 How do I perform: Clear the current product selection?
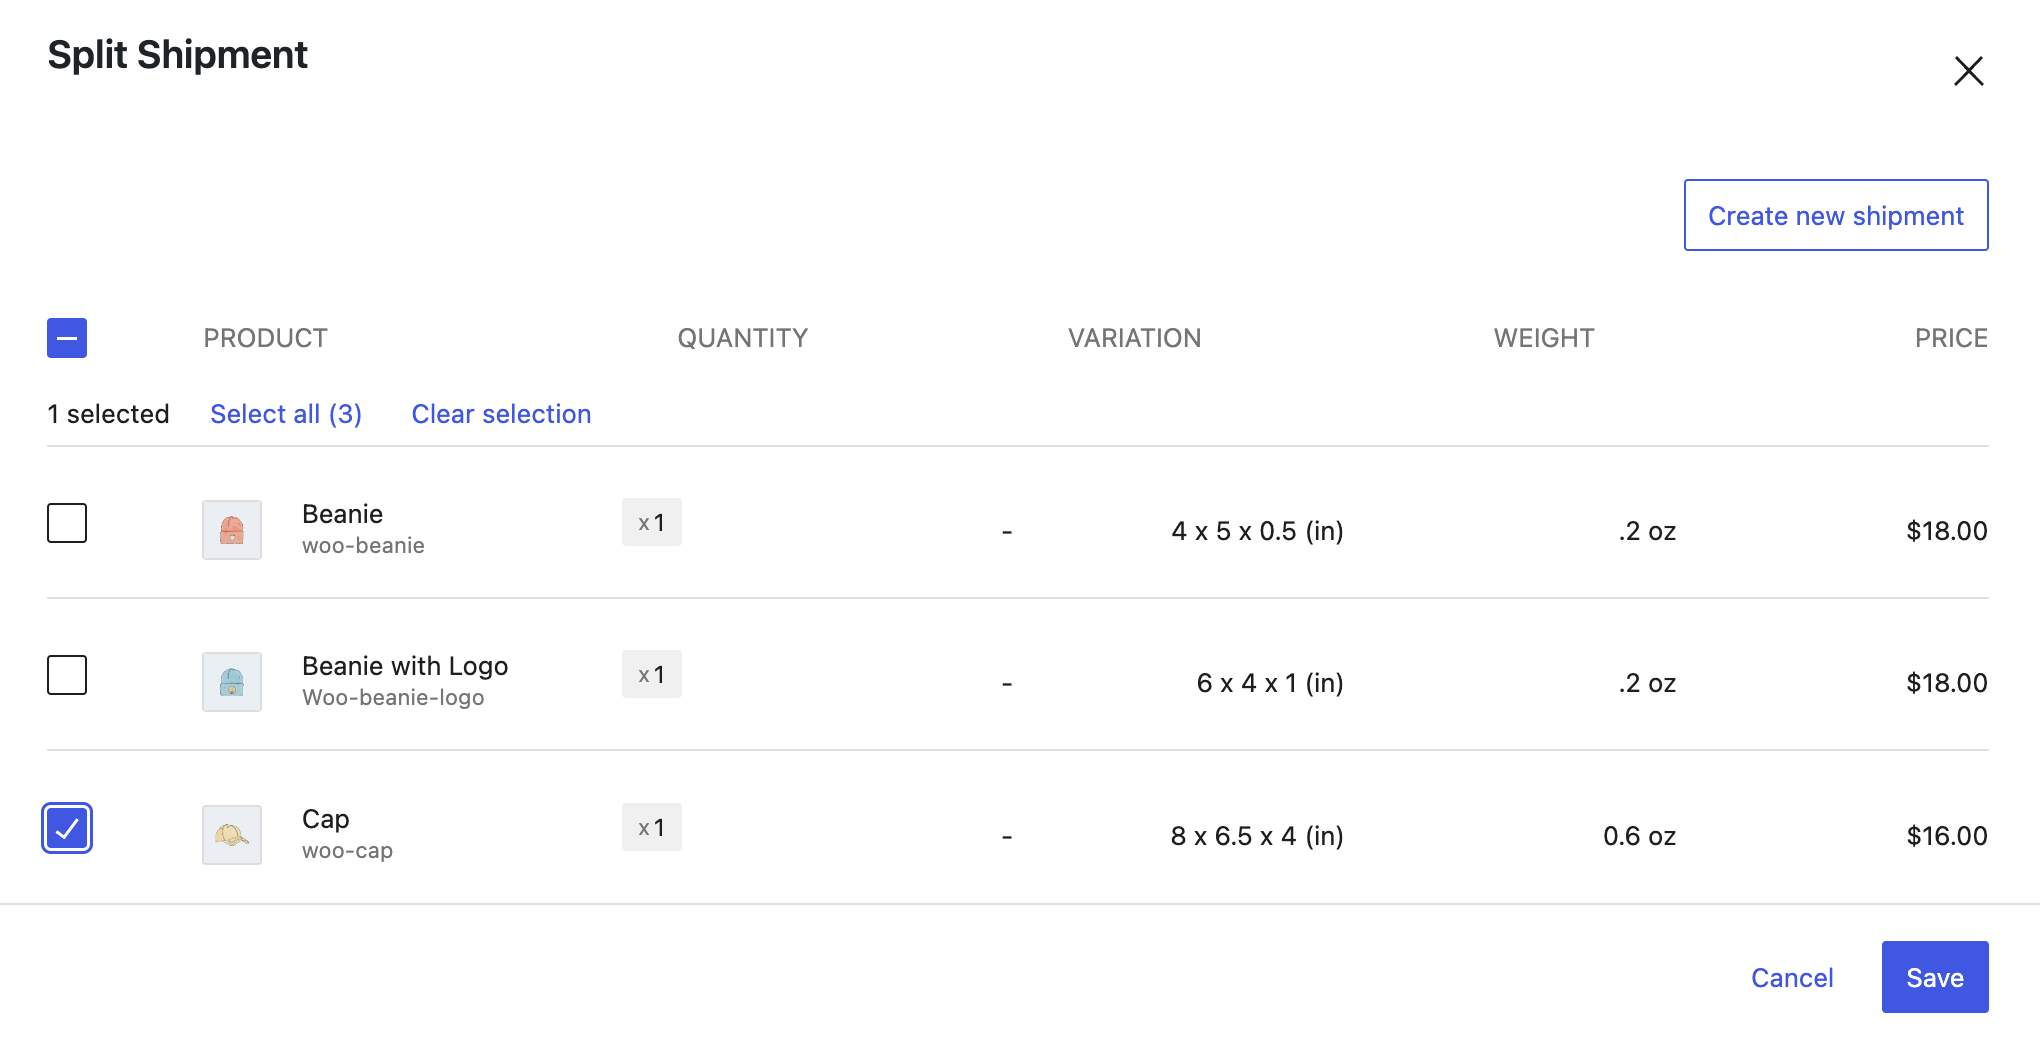tap(501, 413)
